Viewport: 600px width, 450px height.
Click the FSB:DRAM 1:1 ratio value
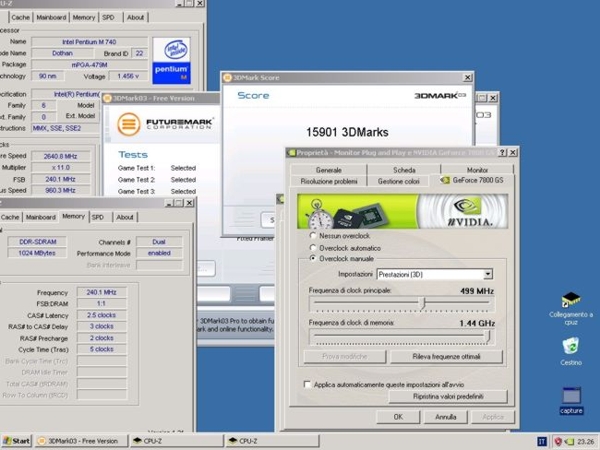[x=101, y=303]
